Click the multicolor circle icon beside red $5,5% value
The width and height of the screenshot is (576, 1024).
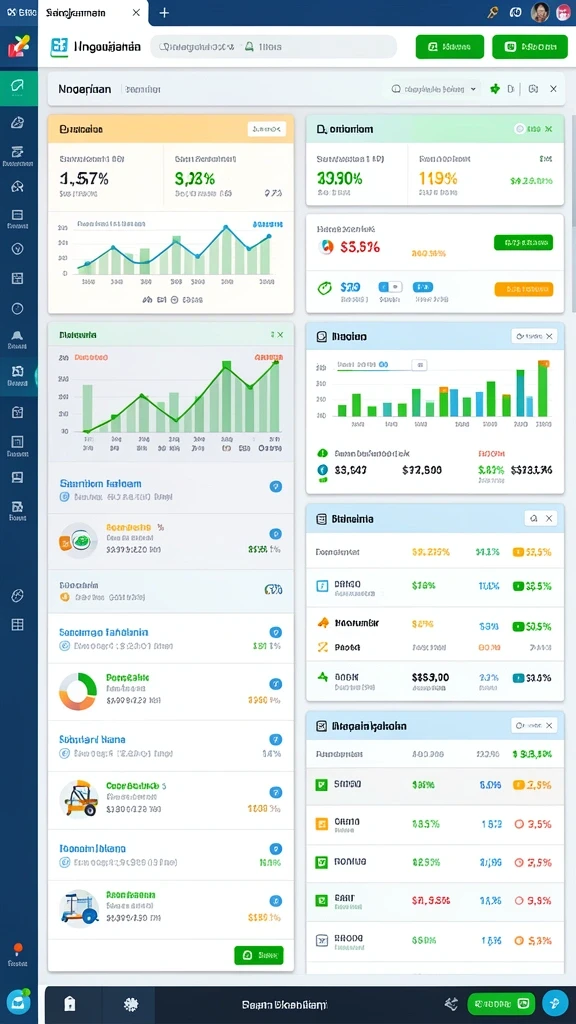pyautogui.click(x=327, y=247)
